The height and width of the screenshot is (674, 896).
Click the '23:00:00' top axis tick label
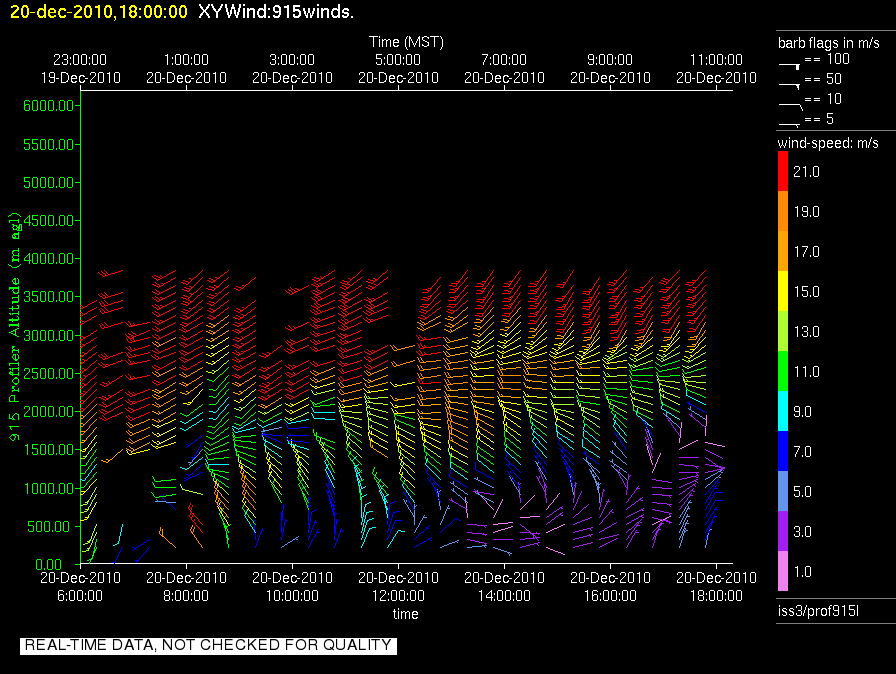(80, 60)
